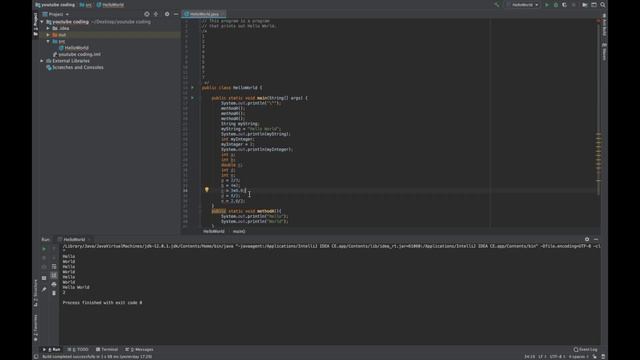Click the 'Process finished with exit code 0' text
Viewport: 640px width, 360px height.
click(102, 303)
